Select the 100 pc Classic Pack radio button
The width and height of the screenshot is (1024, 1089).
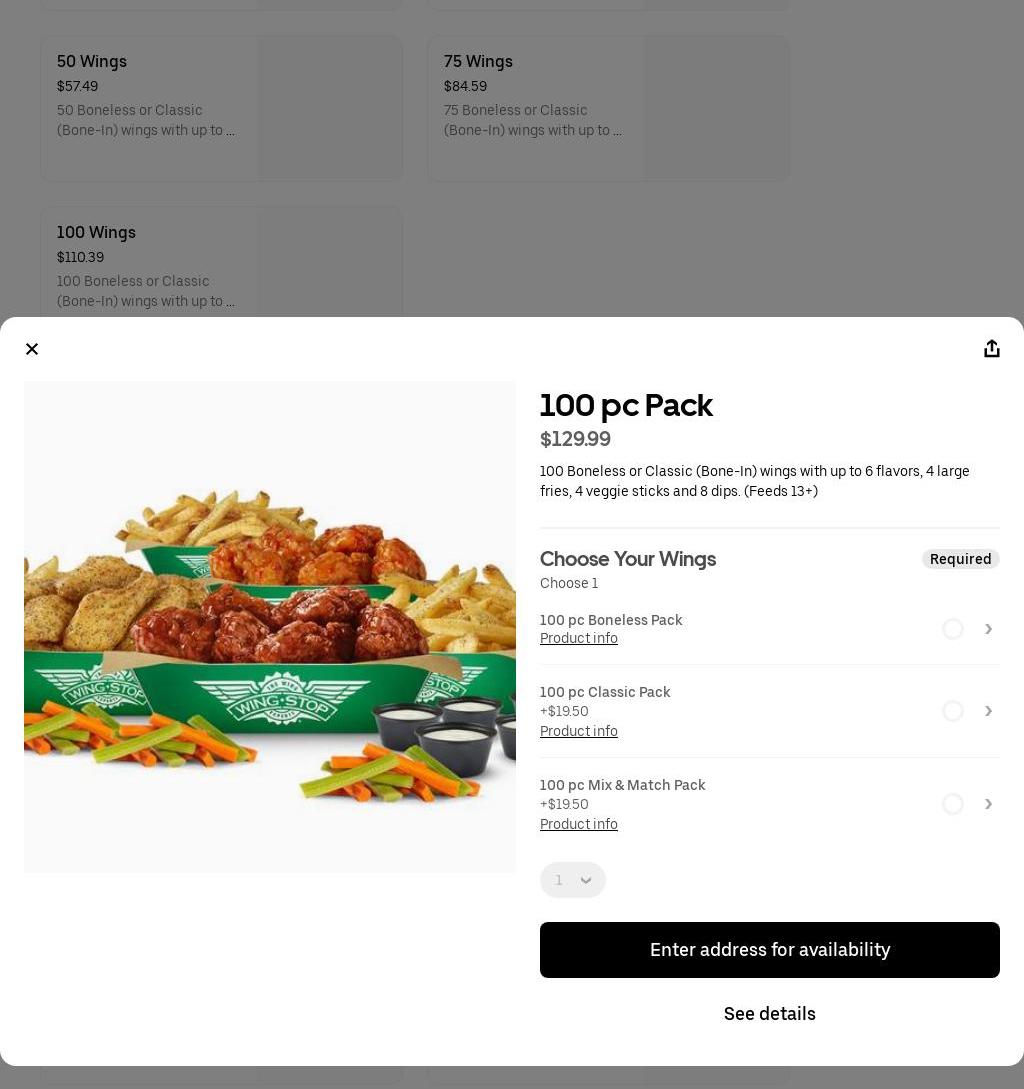952,711
